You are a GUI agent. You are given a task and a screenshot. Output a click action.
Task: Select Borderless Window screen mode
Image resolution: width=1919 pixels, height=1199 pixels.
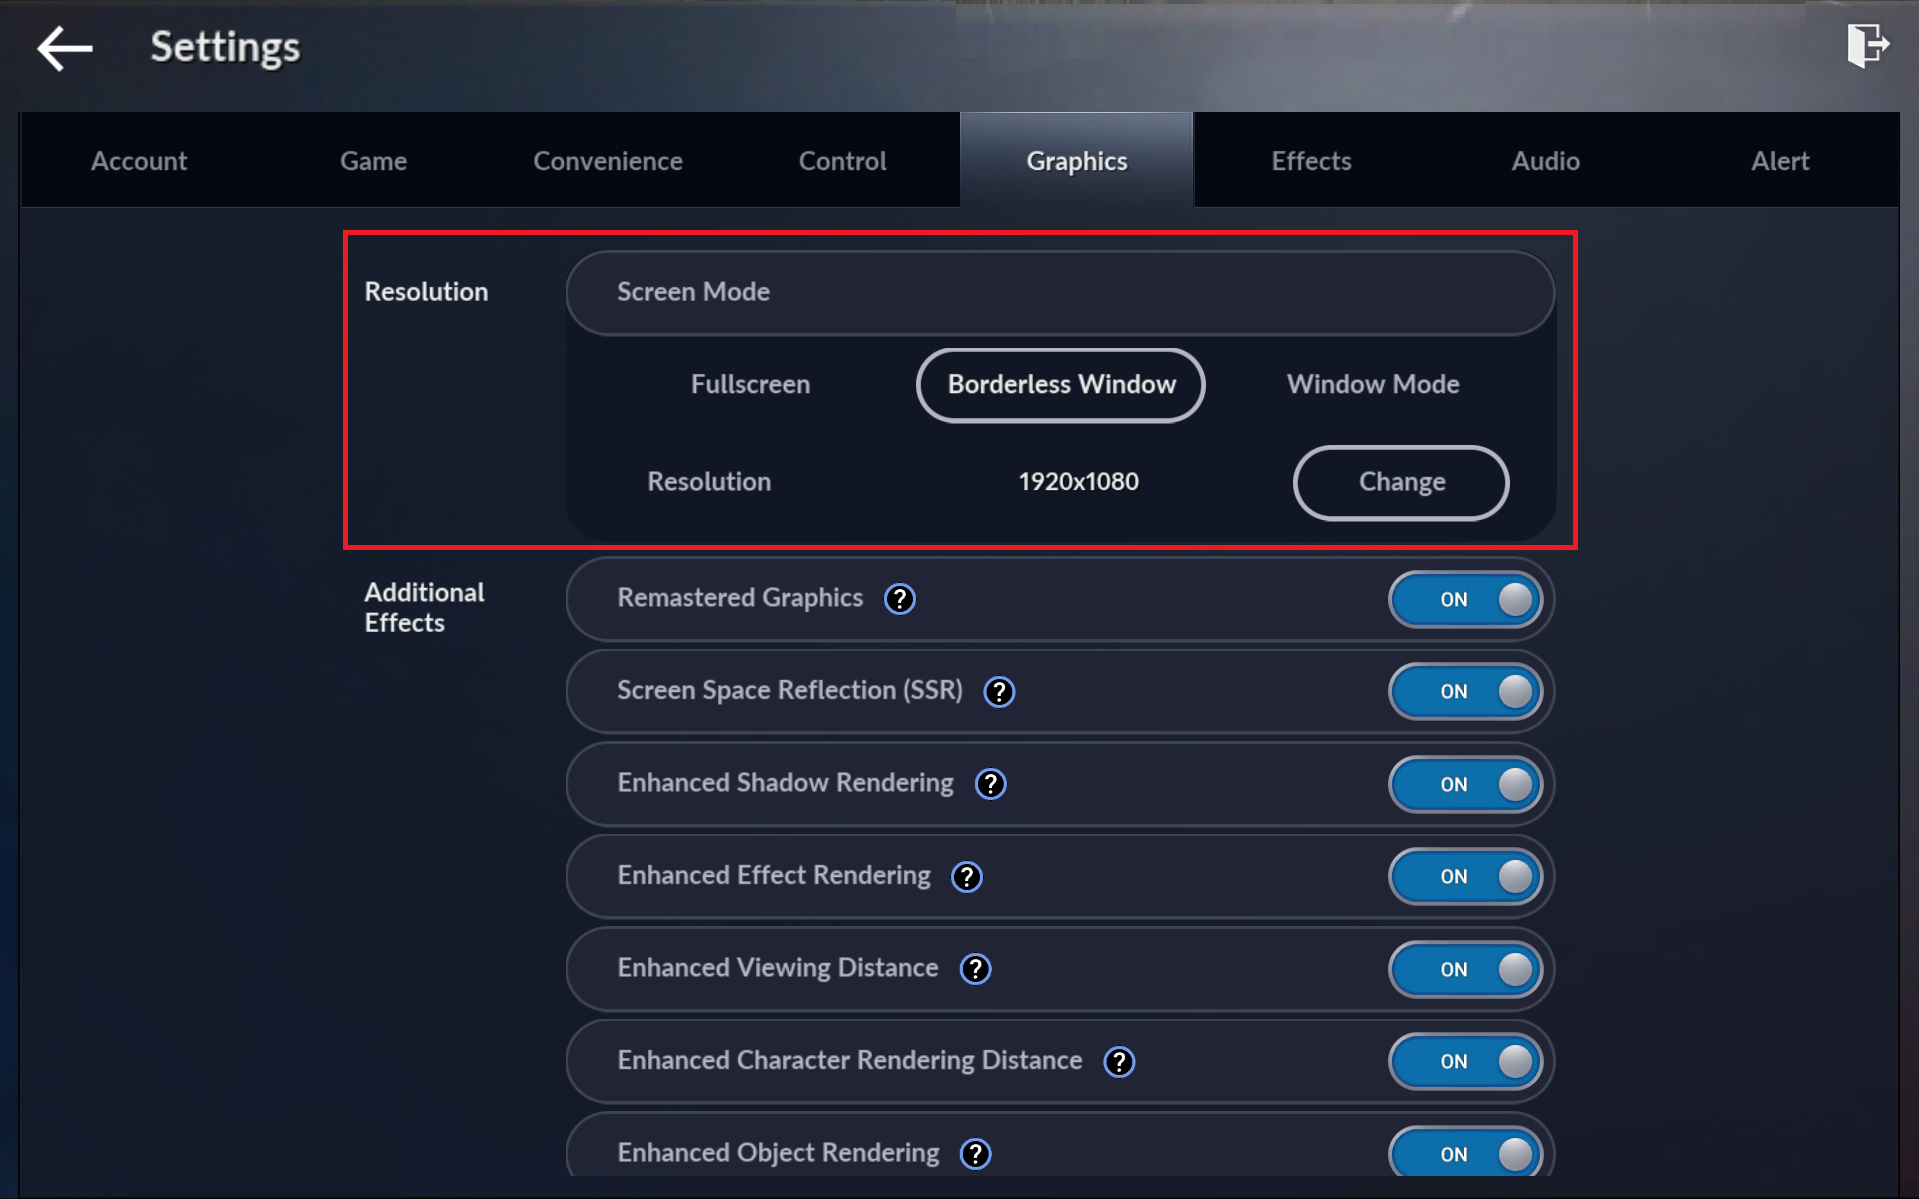tap(1060, 385)
